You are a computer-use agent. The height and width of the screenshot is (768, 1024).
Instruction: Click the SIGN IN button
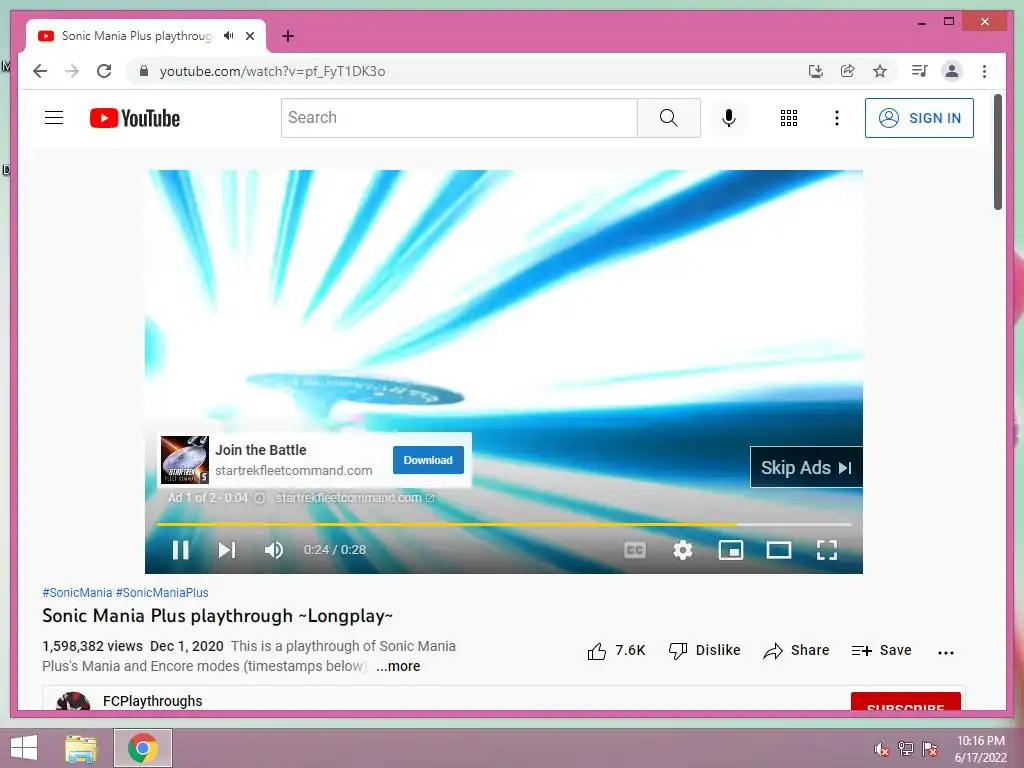(x=919, y=118)
